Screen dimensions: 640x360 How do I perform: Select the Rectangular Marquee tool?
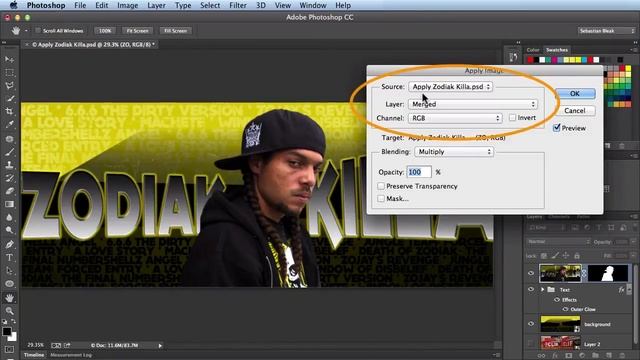[9, 73]
